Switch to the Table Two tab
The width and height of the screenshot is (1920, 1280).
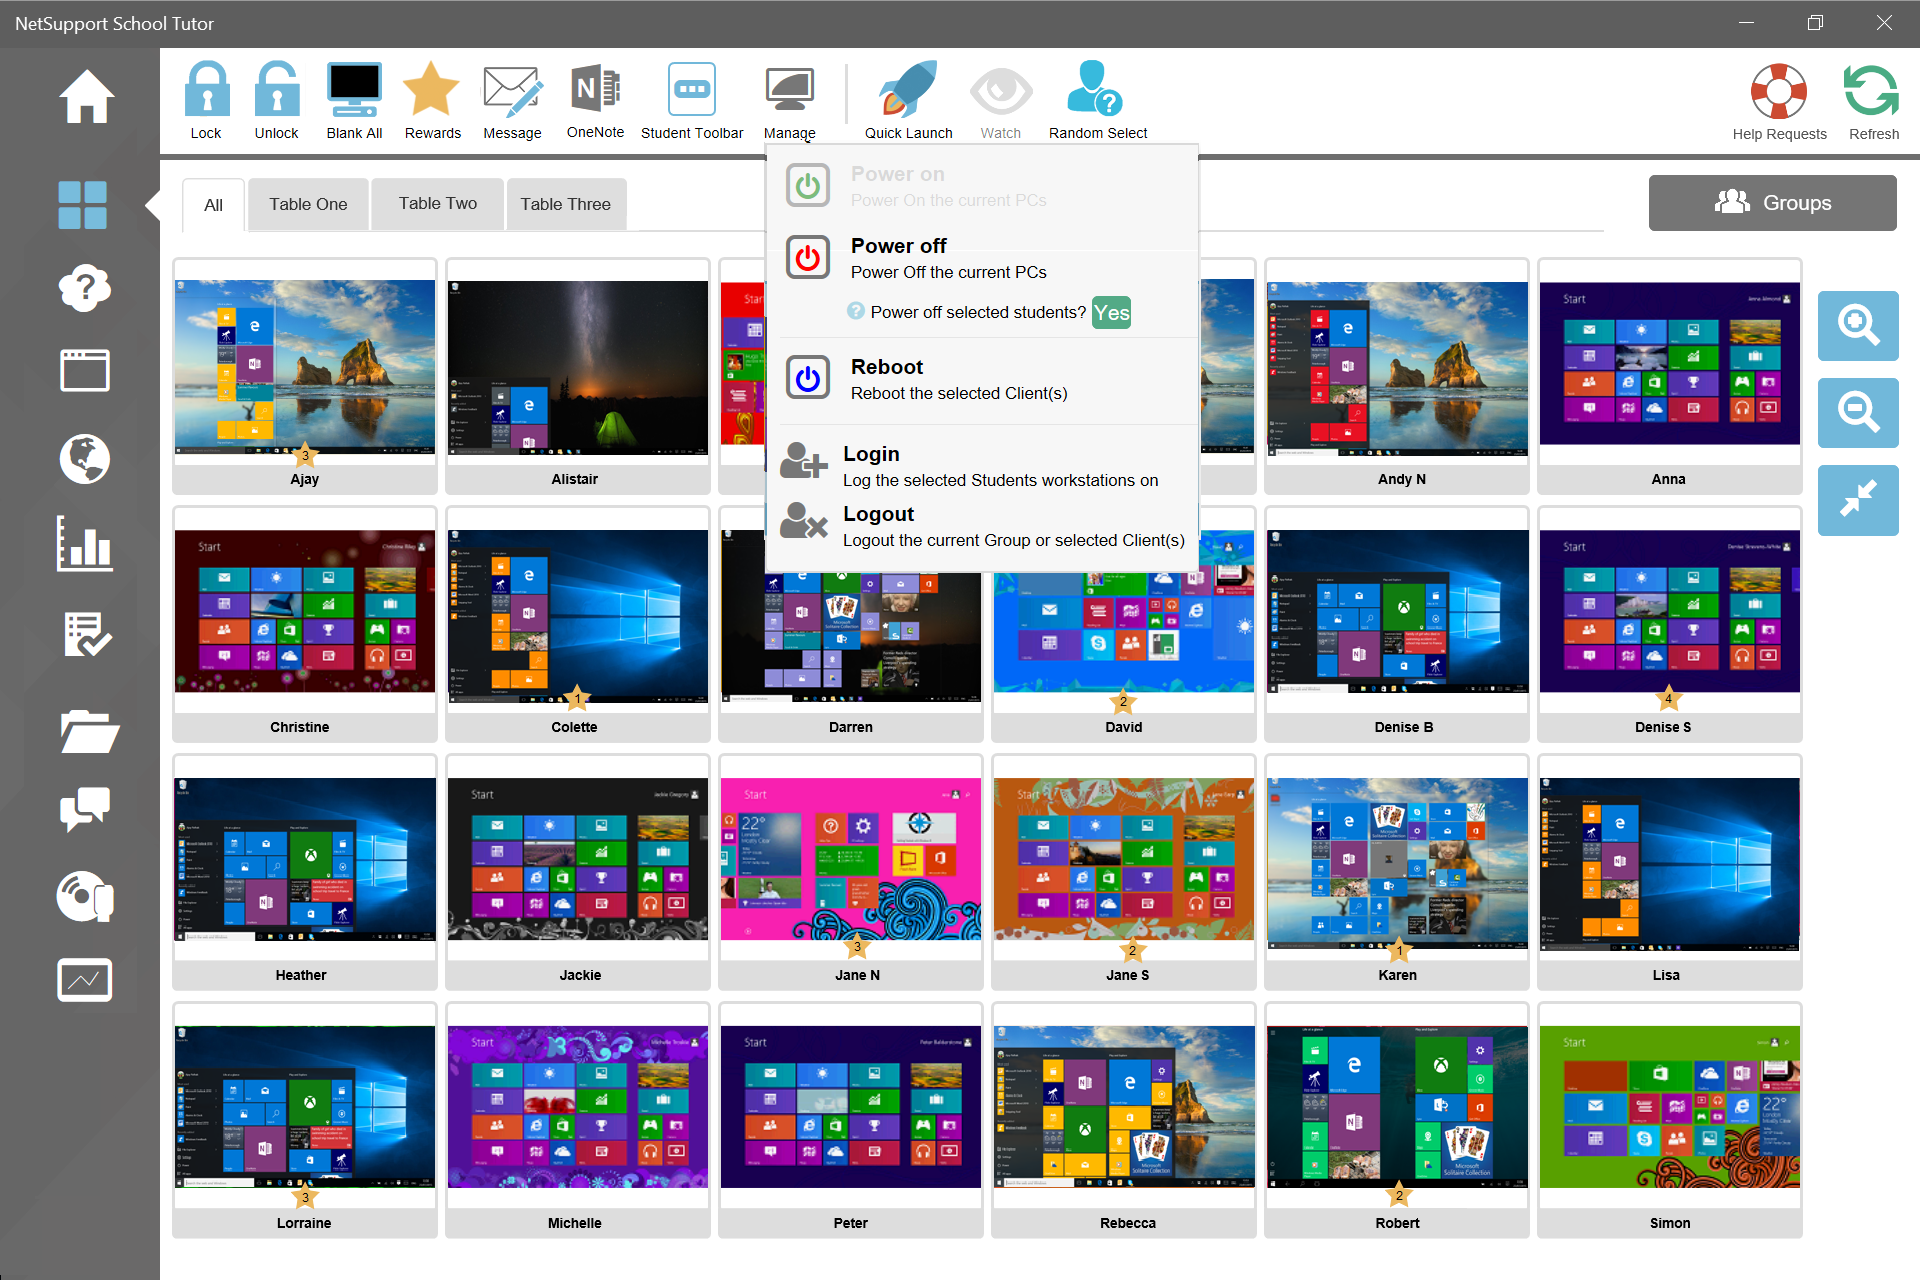tap(437, 204)
